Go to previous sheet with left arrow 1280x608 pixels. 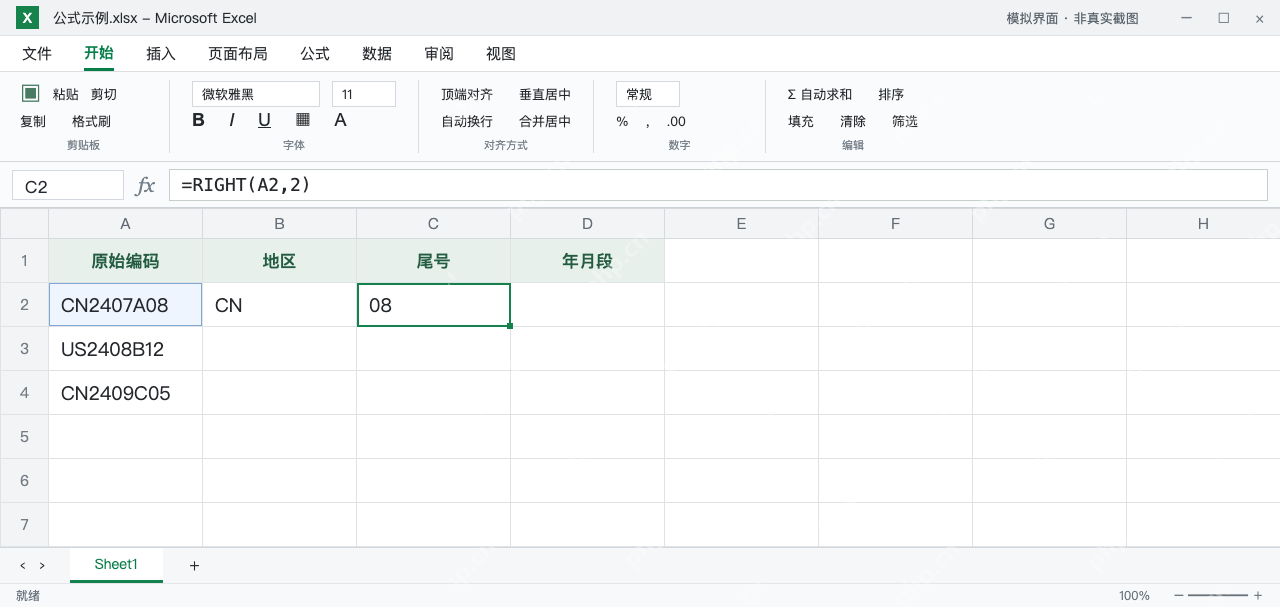pyautogui.click(x=23, y=566)
